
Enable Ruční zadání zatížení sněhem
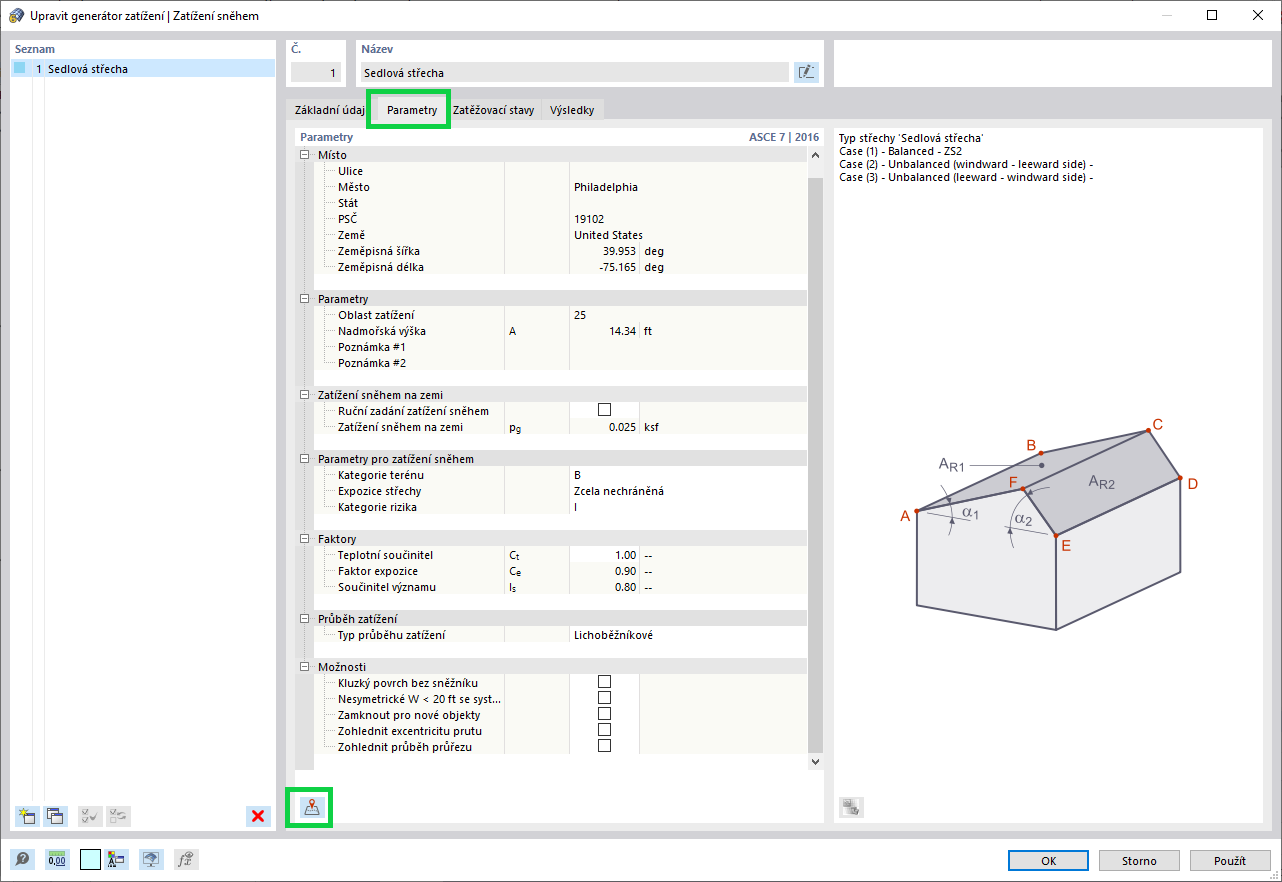click(604, 408)
